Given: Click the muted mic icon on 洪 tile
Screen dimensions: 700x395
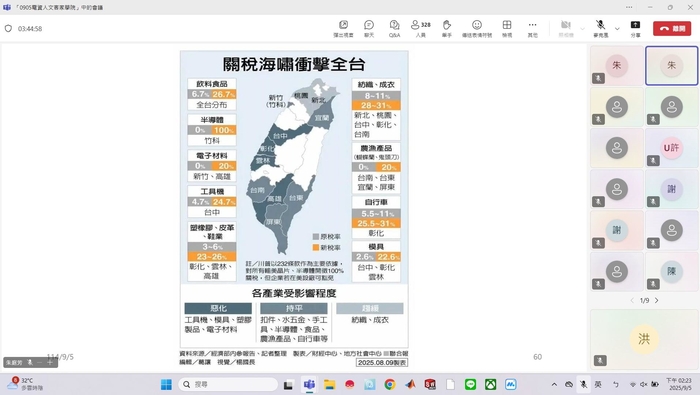Looking at the screenshot, I should click(600, 360).
